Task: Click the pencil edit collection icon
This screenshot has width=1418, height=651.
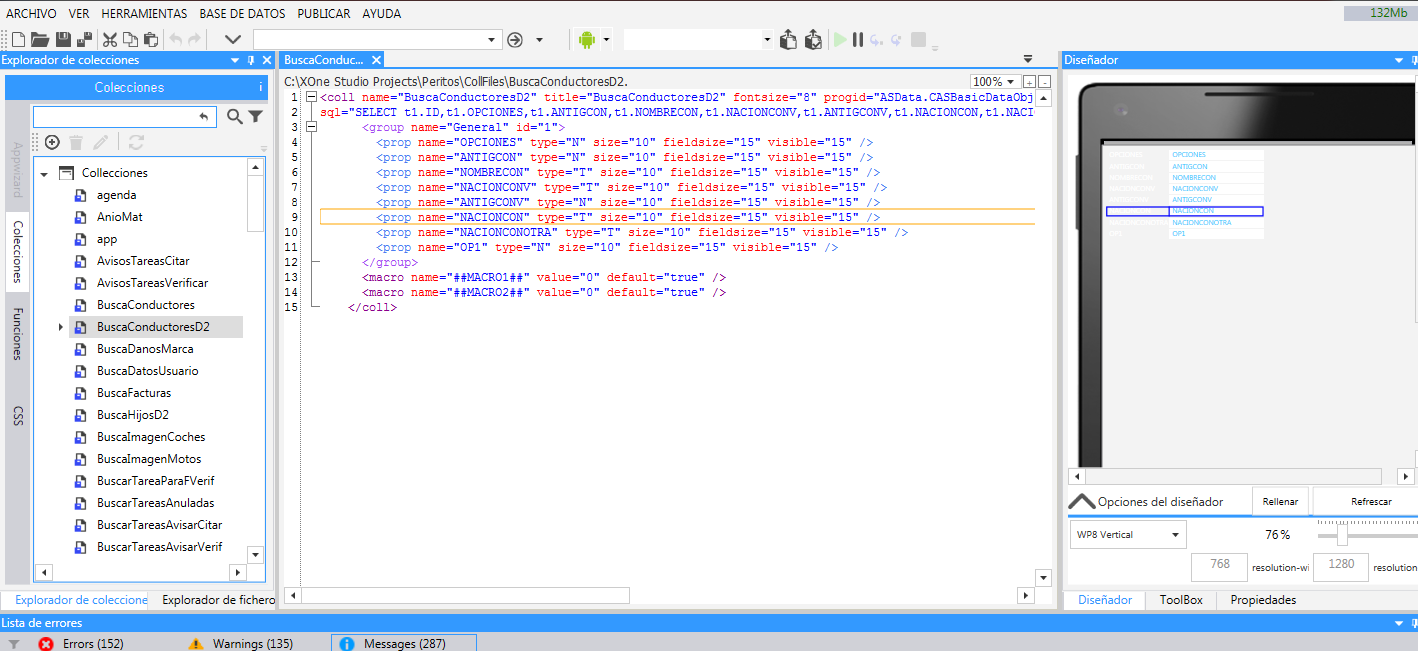Action: coord(102,143)
